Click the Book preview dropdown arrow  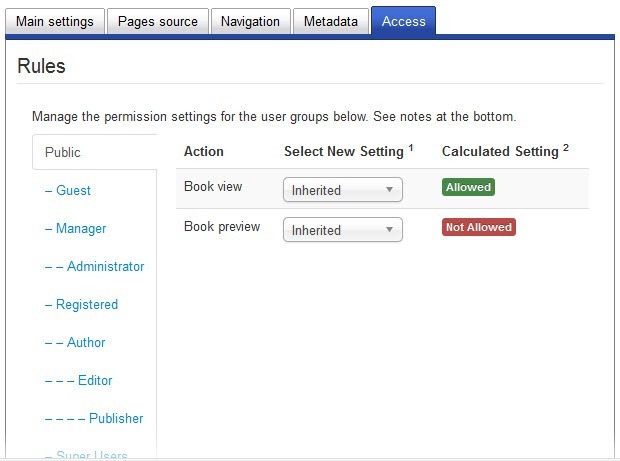(x=389, y=230)
